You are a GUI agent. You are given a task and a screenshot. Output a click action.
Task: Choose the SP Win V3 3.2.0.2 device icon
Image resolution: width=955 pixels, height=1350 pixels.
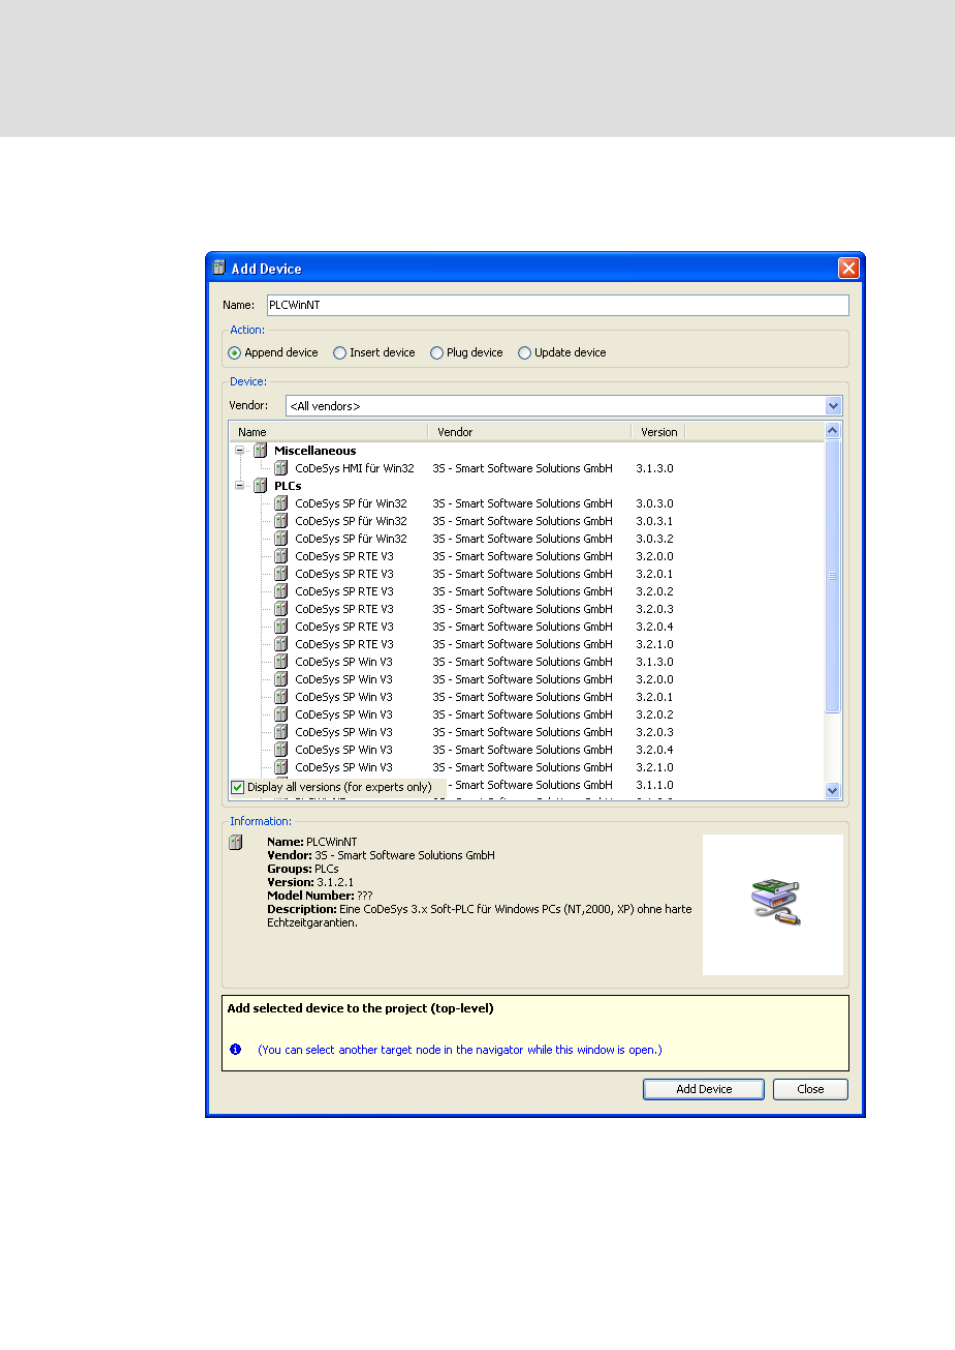tap(281, 715)
